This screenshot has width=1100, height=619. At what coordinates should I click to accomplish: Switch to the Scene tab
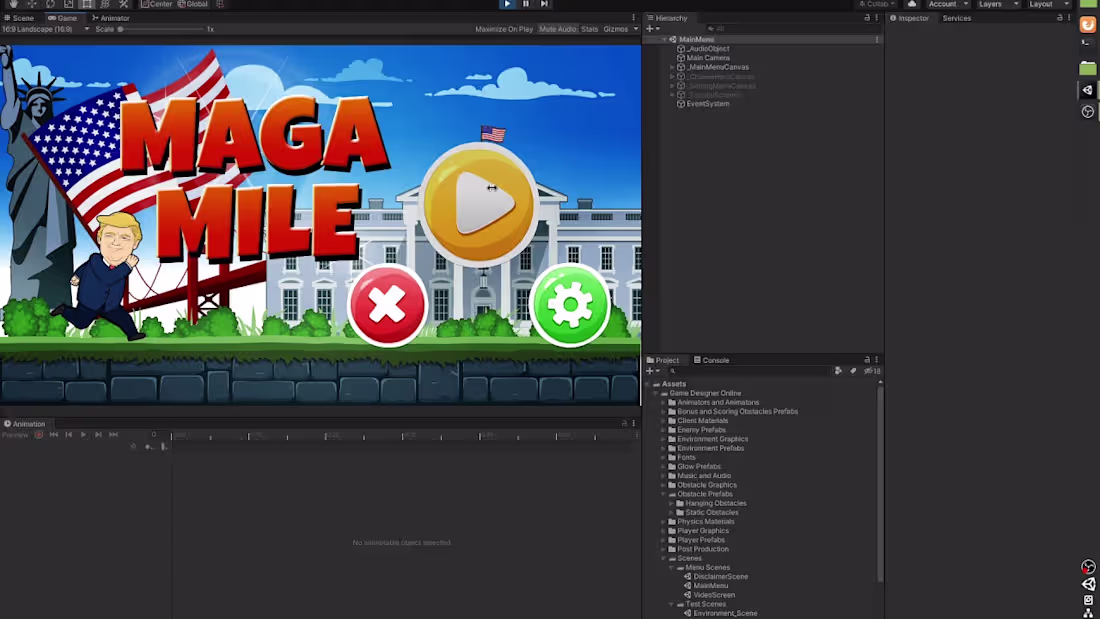[21, 18]
